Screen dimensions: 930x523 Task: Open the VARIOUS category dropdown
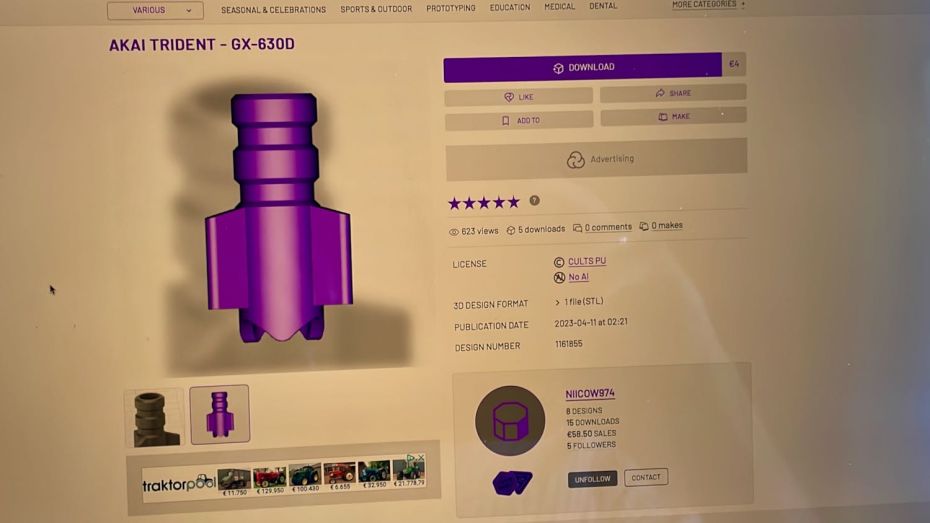155,10
